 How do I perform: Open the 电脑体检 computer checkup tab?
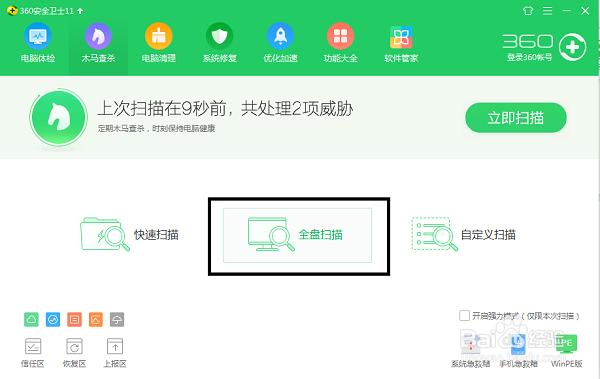point(38,42)
